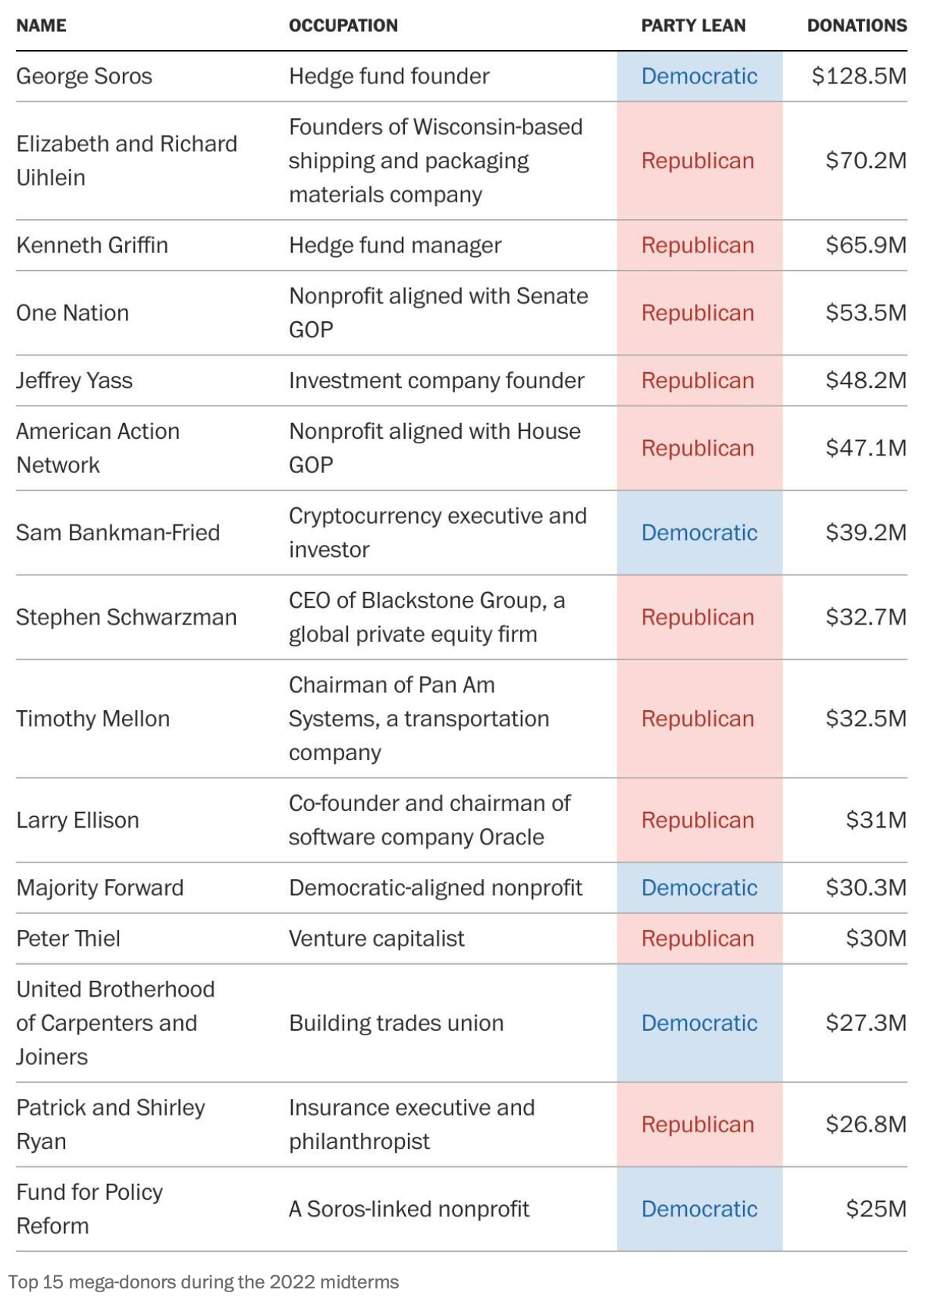This screenshot has width=926, height=1296.
Task: Click the OCCUPATION column header
Action: [x=343, y=26]
